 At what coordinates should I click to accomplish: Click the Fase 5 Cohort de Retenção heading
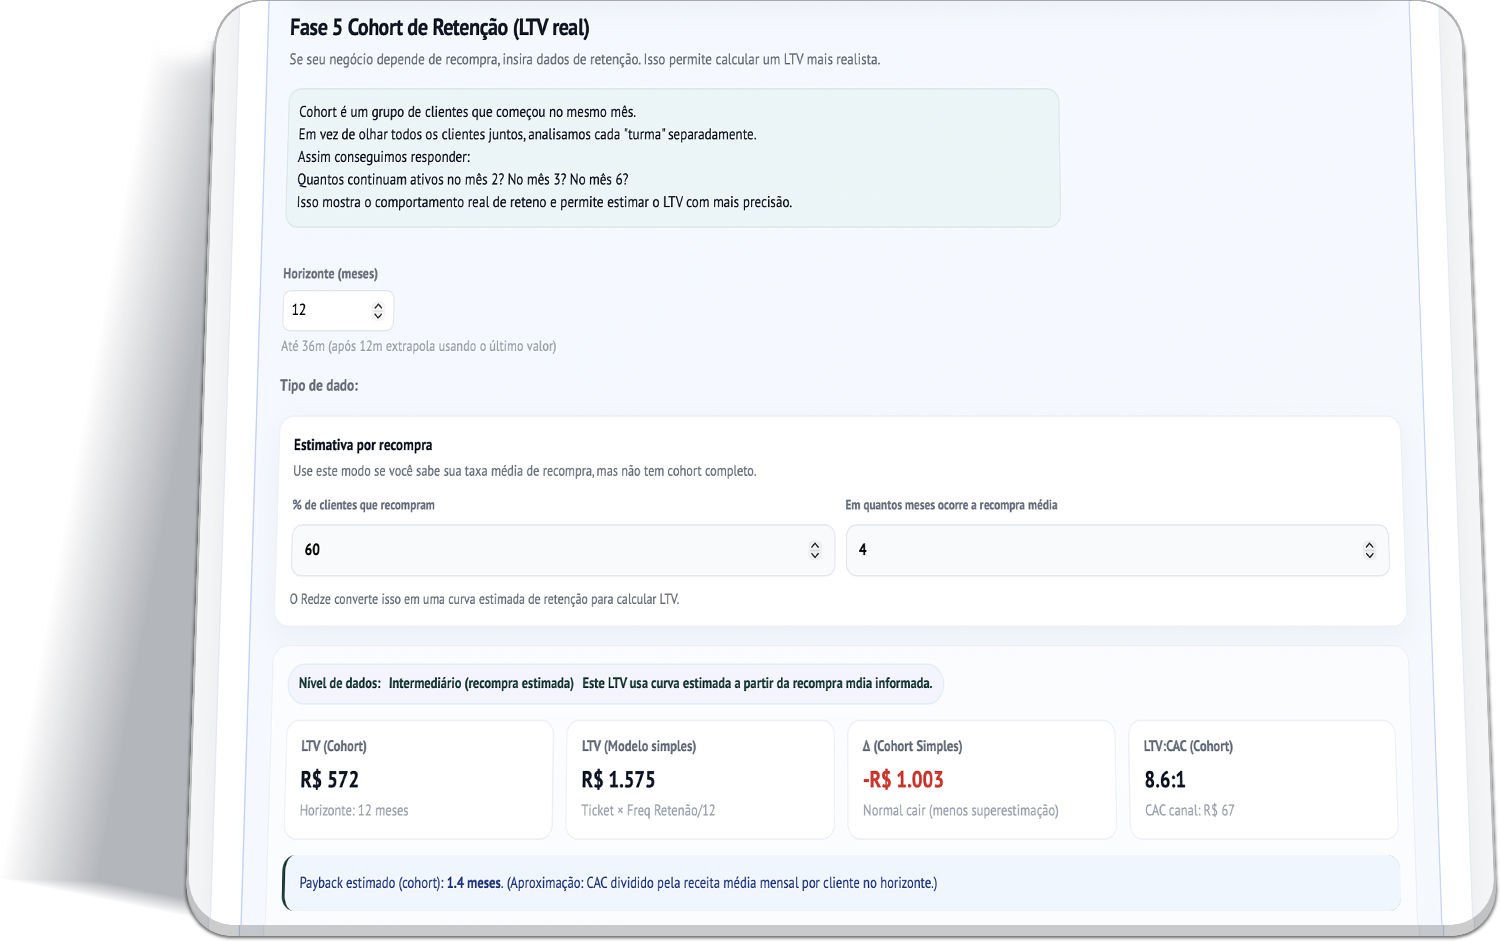tap(439, 28)
